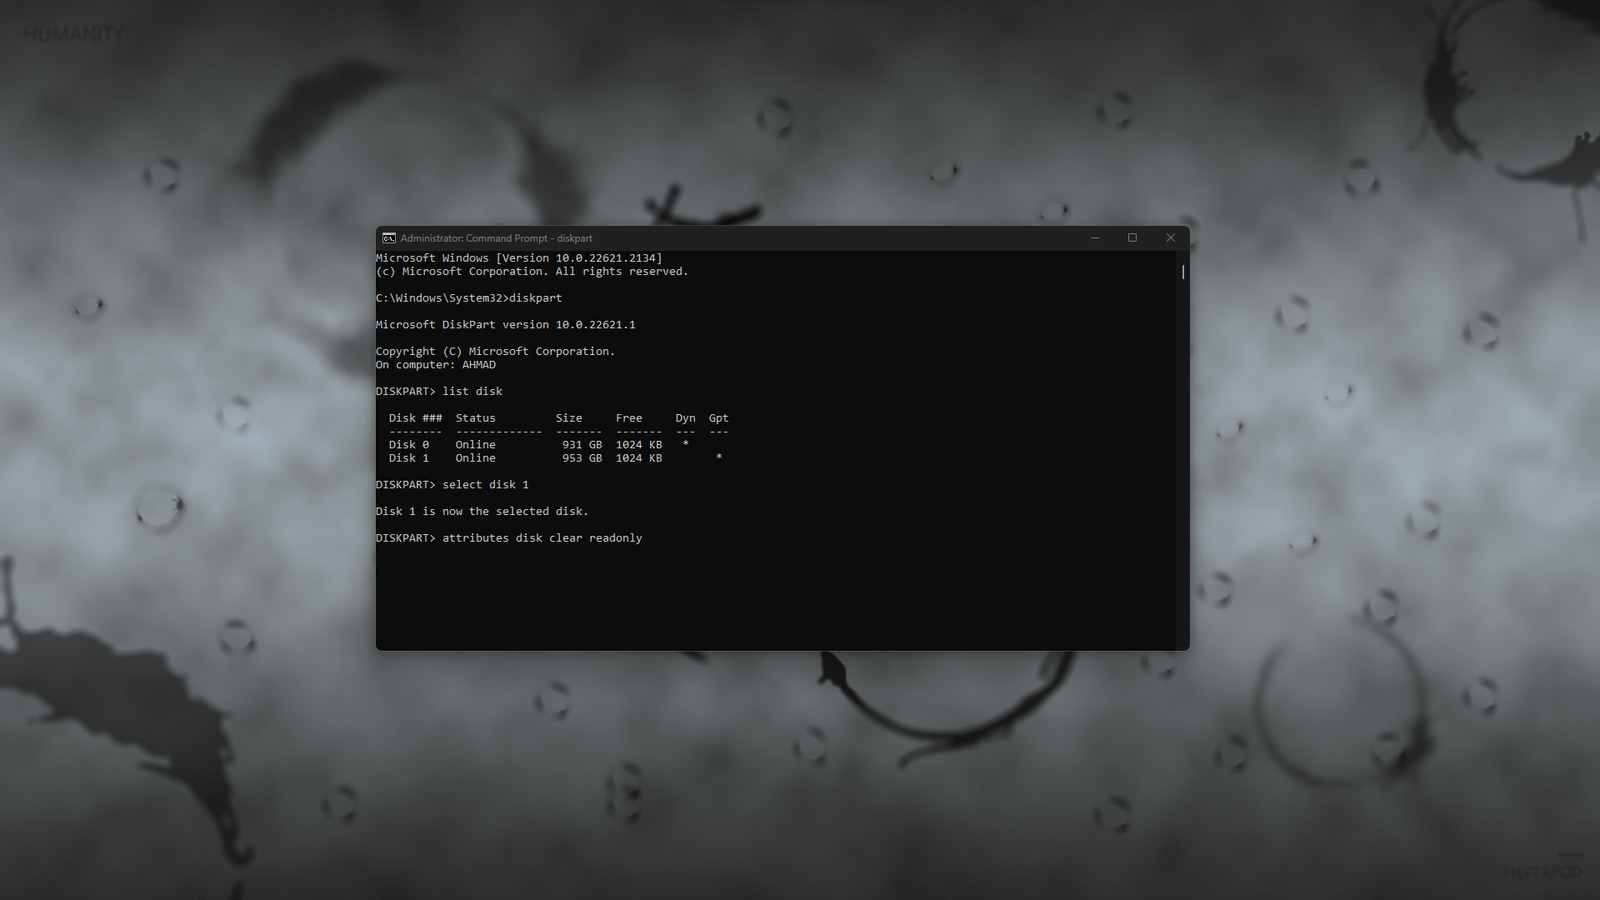The width and height of the screenshot is (1600, 900).
Task: Click the 'select disk 1' command line
Action: [x=485, y=484]
